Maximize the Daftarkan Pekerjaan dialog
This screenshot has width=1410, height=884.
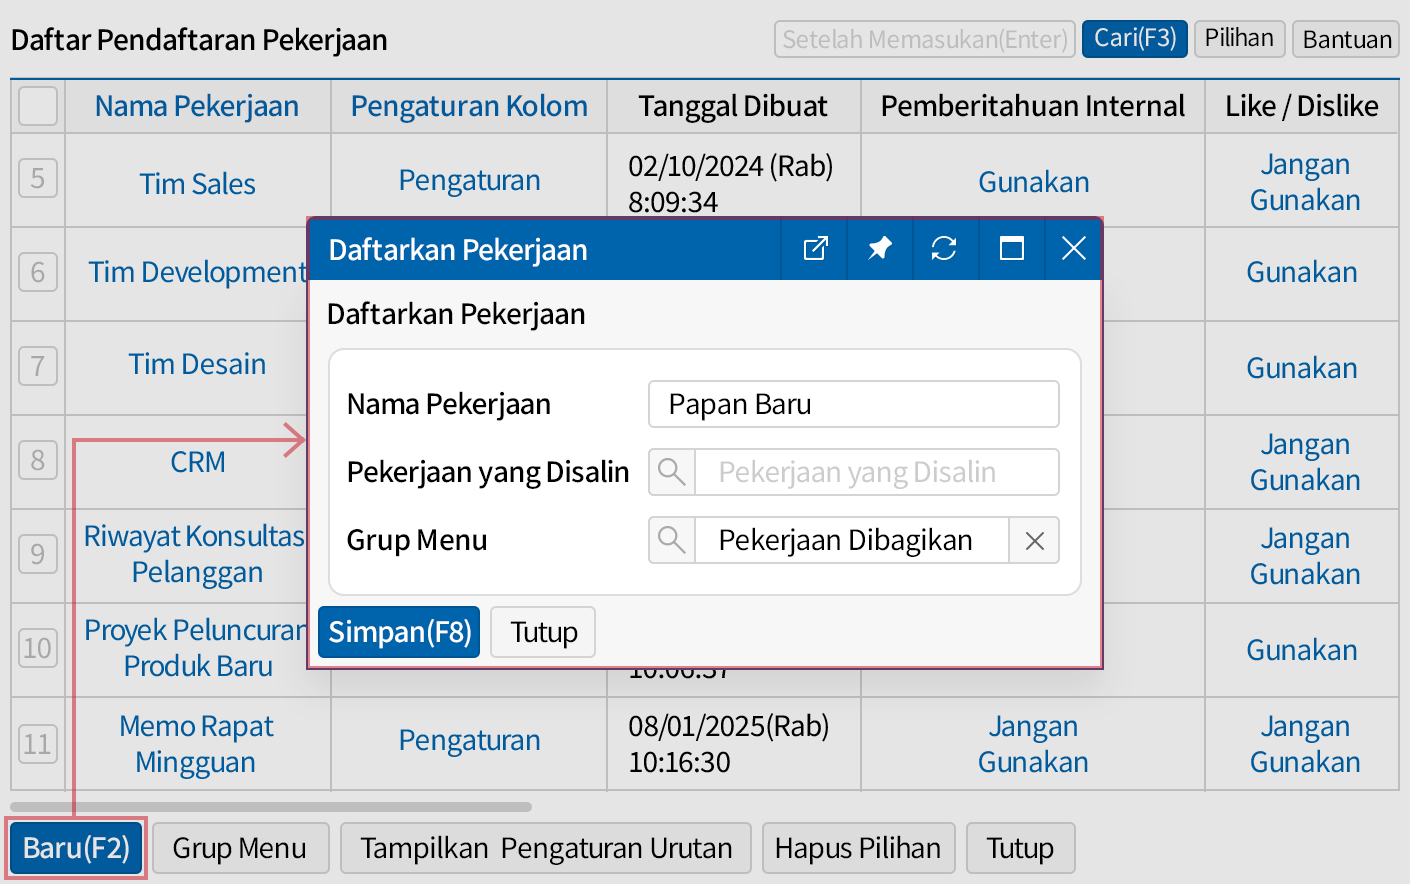click(x=1011, y=249)
